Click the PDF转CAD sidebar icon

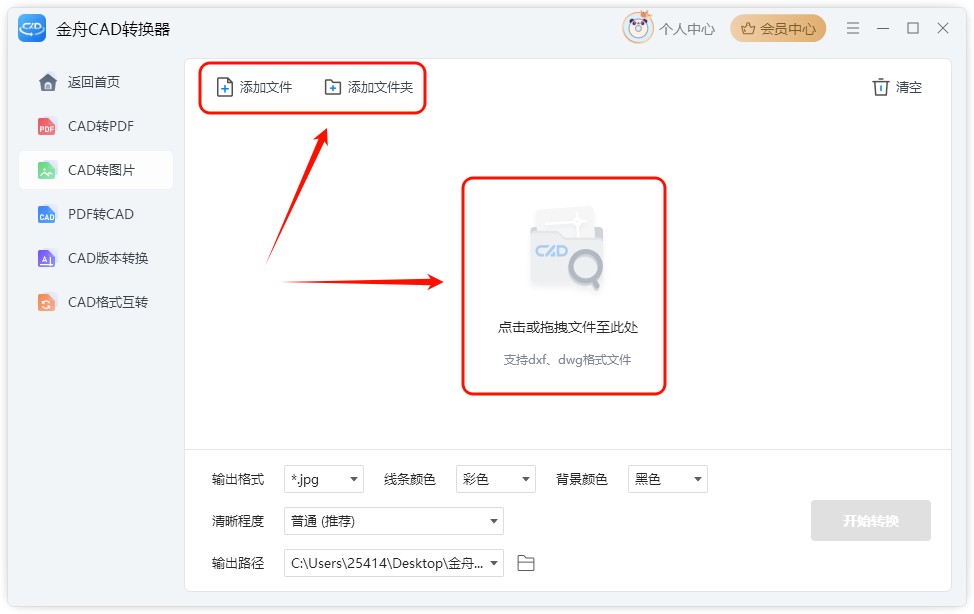pyautogui.click(x=47, y=215)
